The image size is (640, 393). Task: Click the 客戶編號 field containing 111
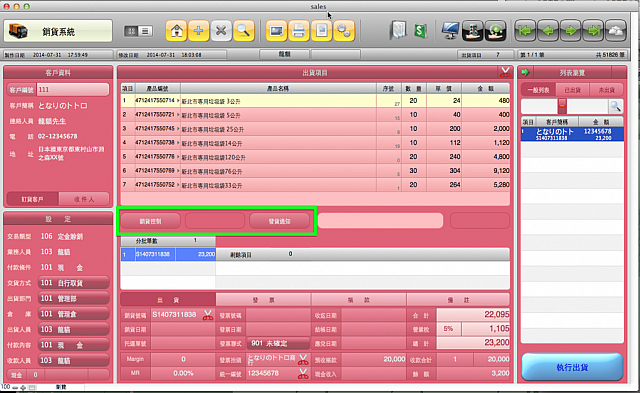73,89
